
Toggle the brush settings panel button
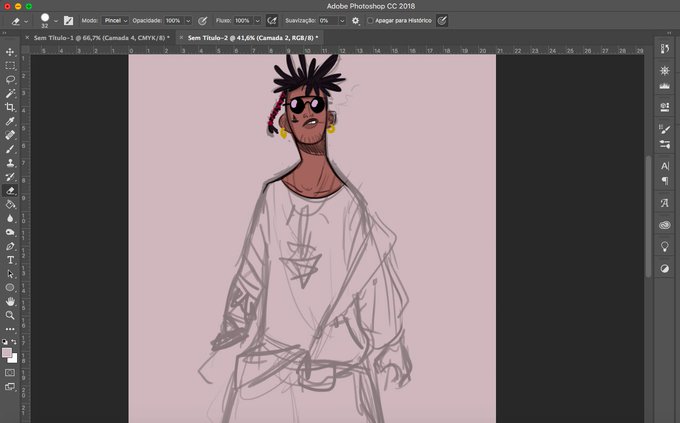pos(69,20)
